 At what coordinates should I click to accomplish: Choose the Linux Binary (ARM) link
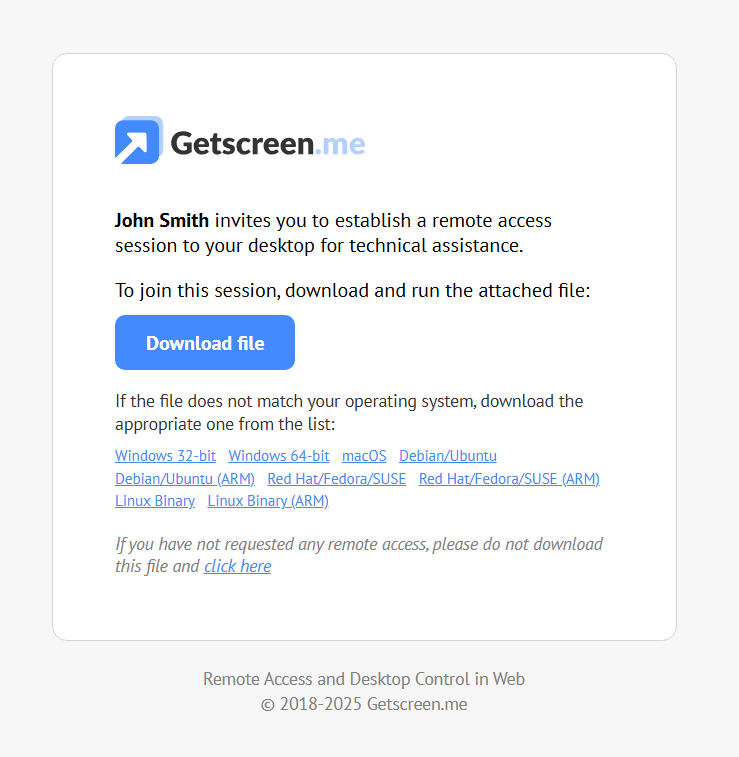(268, 501)
